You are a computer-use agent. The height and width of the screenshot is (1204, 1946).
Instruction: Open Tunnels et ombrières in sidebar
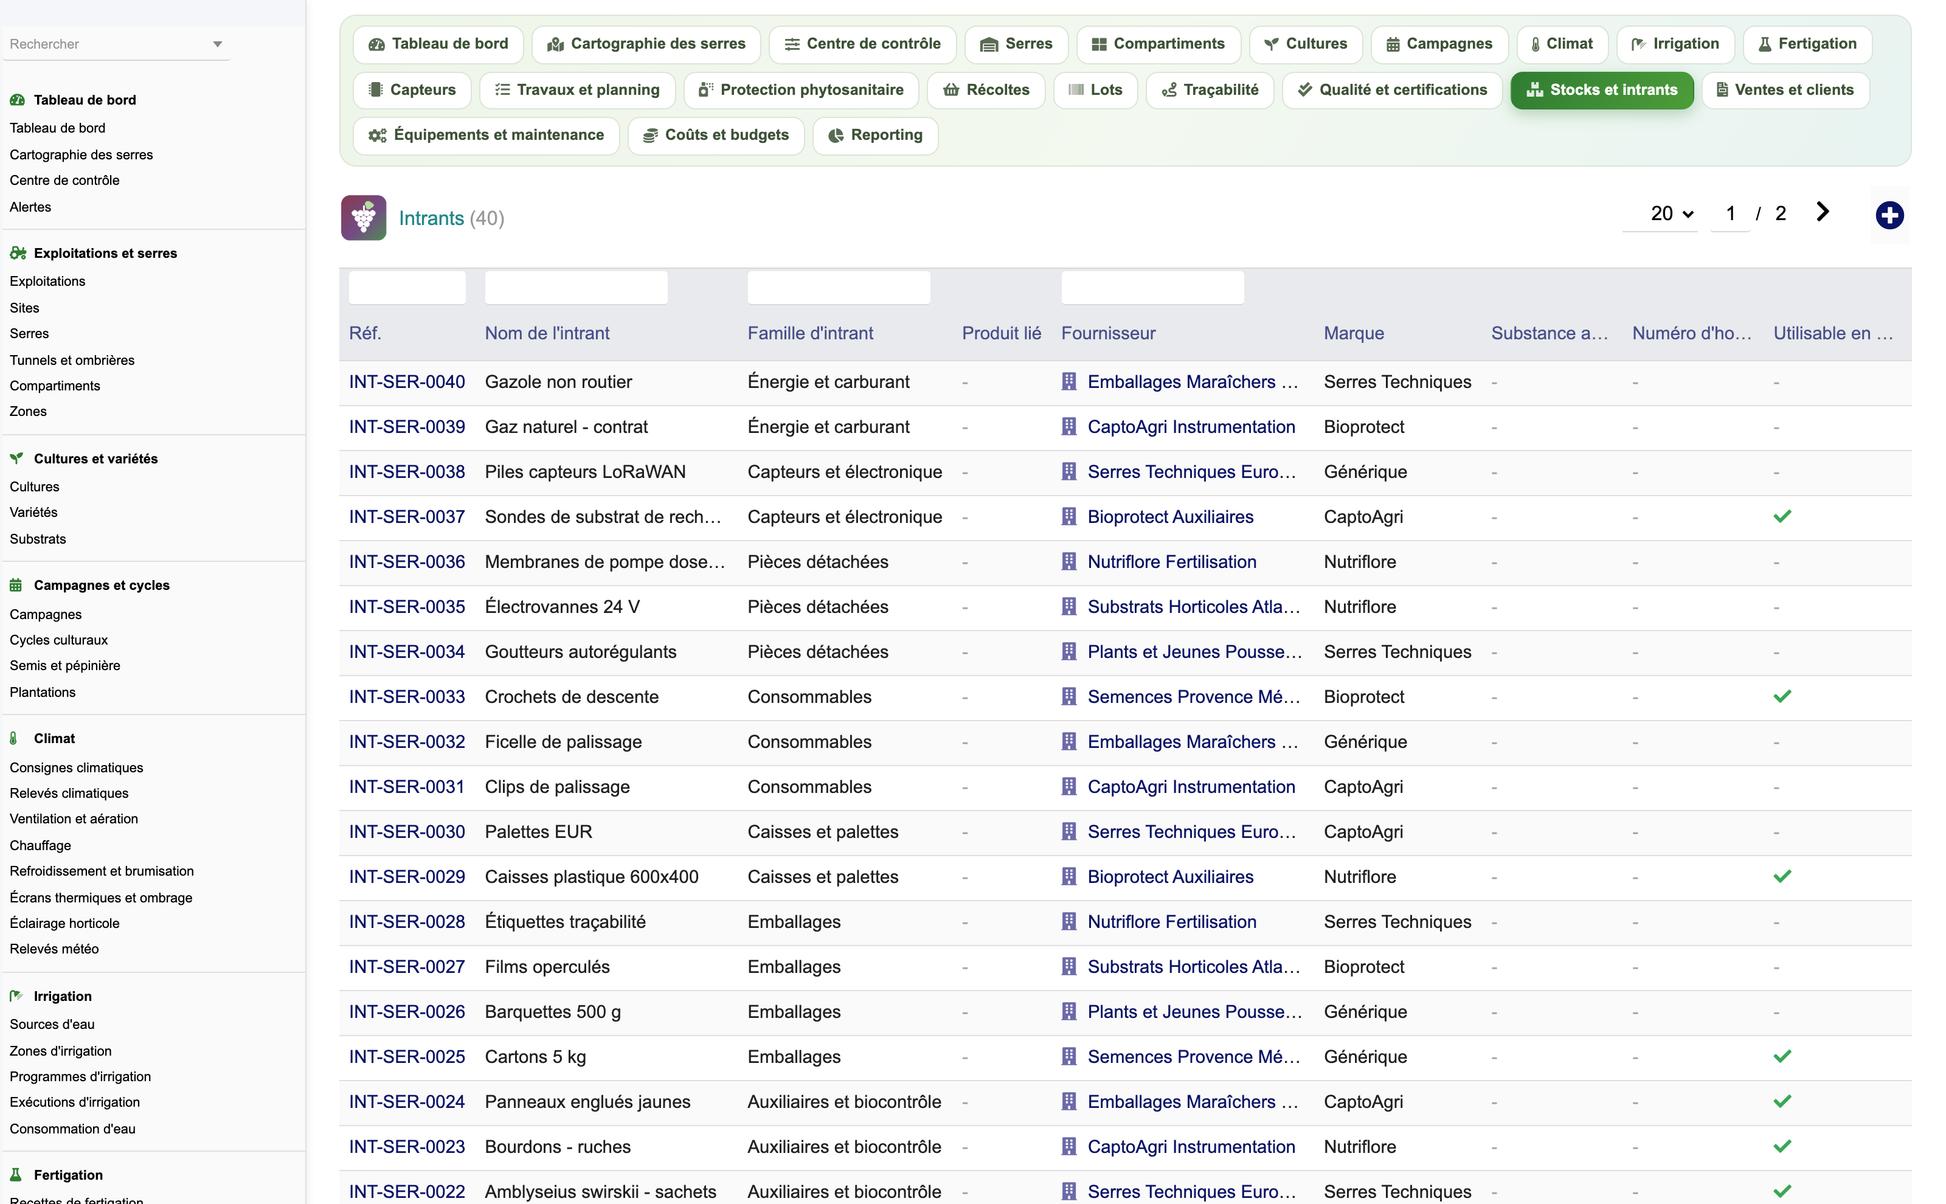[72, 360]
